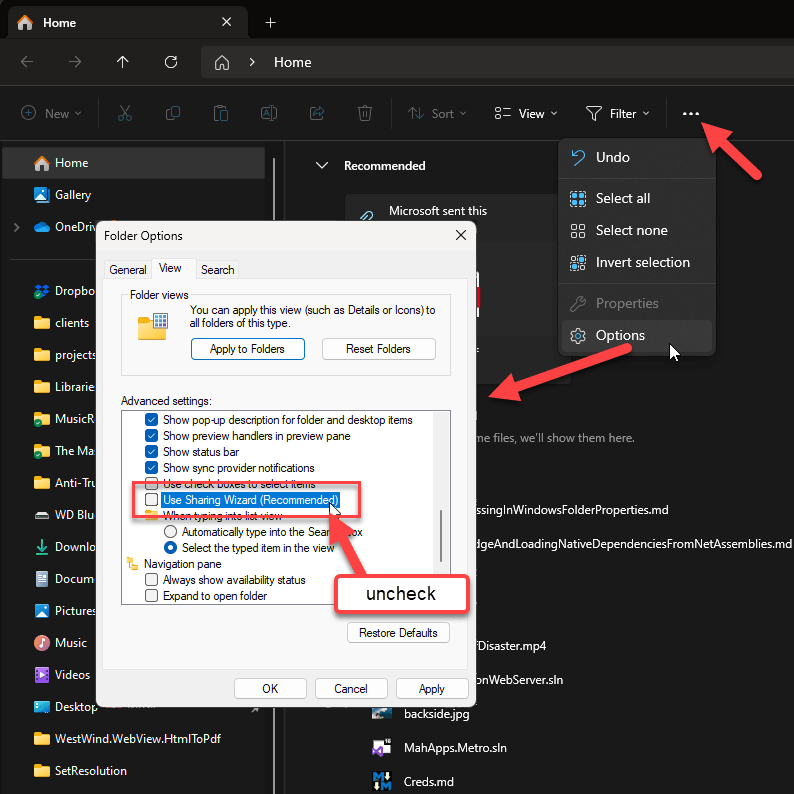Open the View dropdown in toolbar
Viewport: 794px width, 794px height.
tap(526, 113)
